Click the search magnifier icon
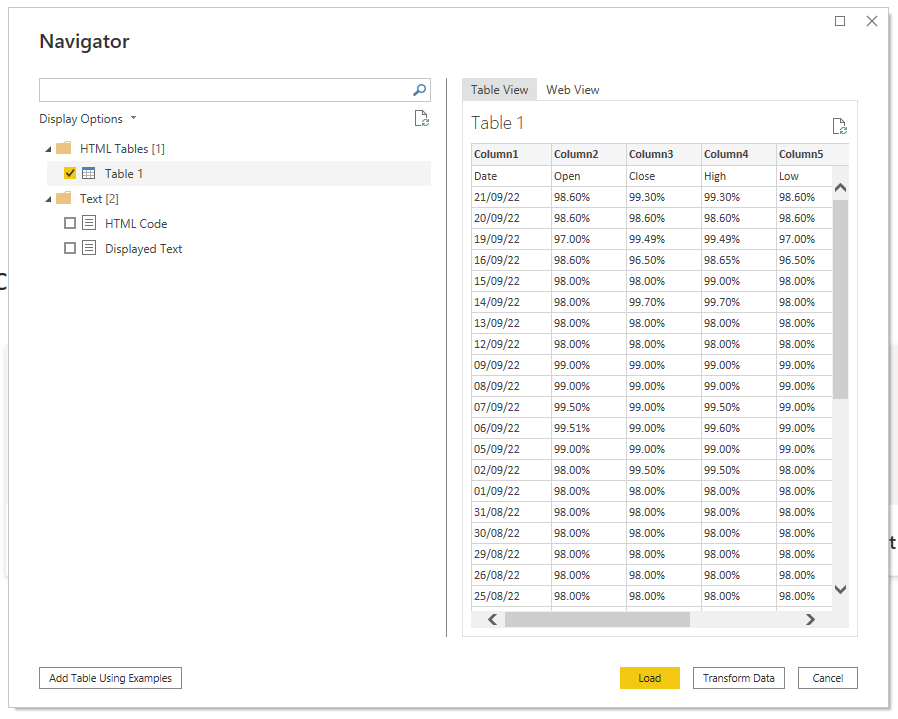The width and height of the screenshot is (898, 719). tap(420, 90)
